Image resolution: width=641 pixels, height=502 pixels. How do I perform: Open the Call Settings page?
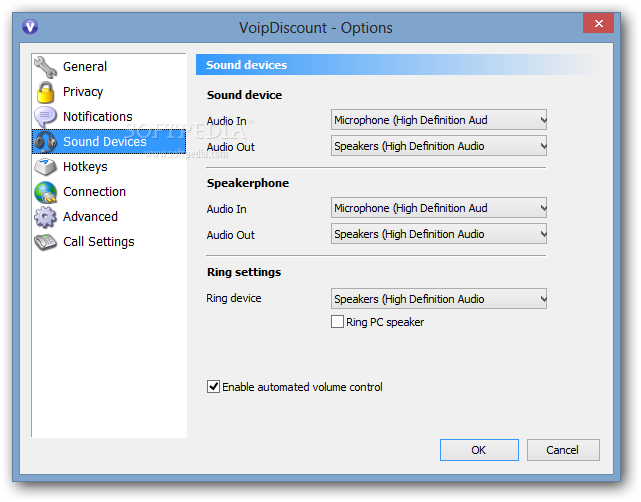coord(109,242)
